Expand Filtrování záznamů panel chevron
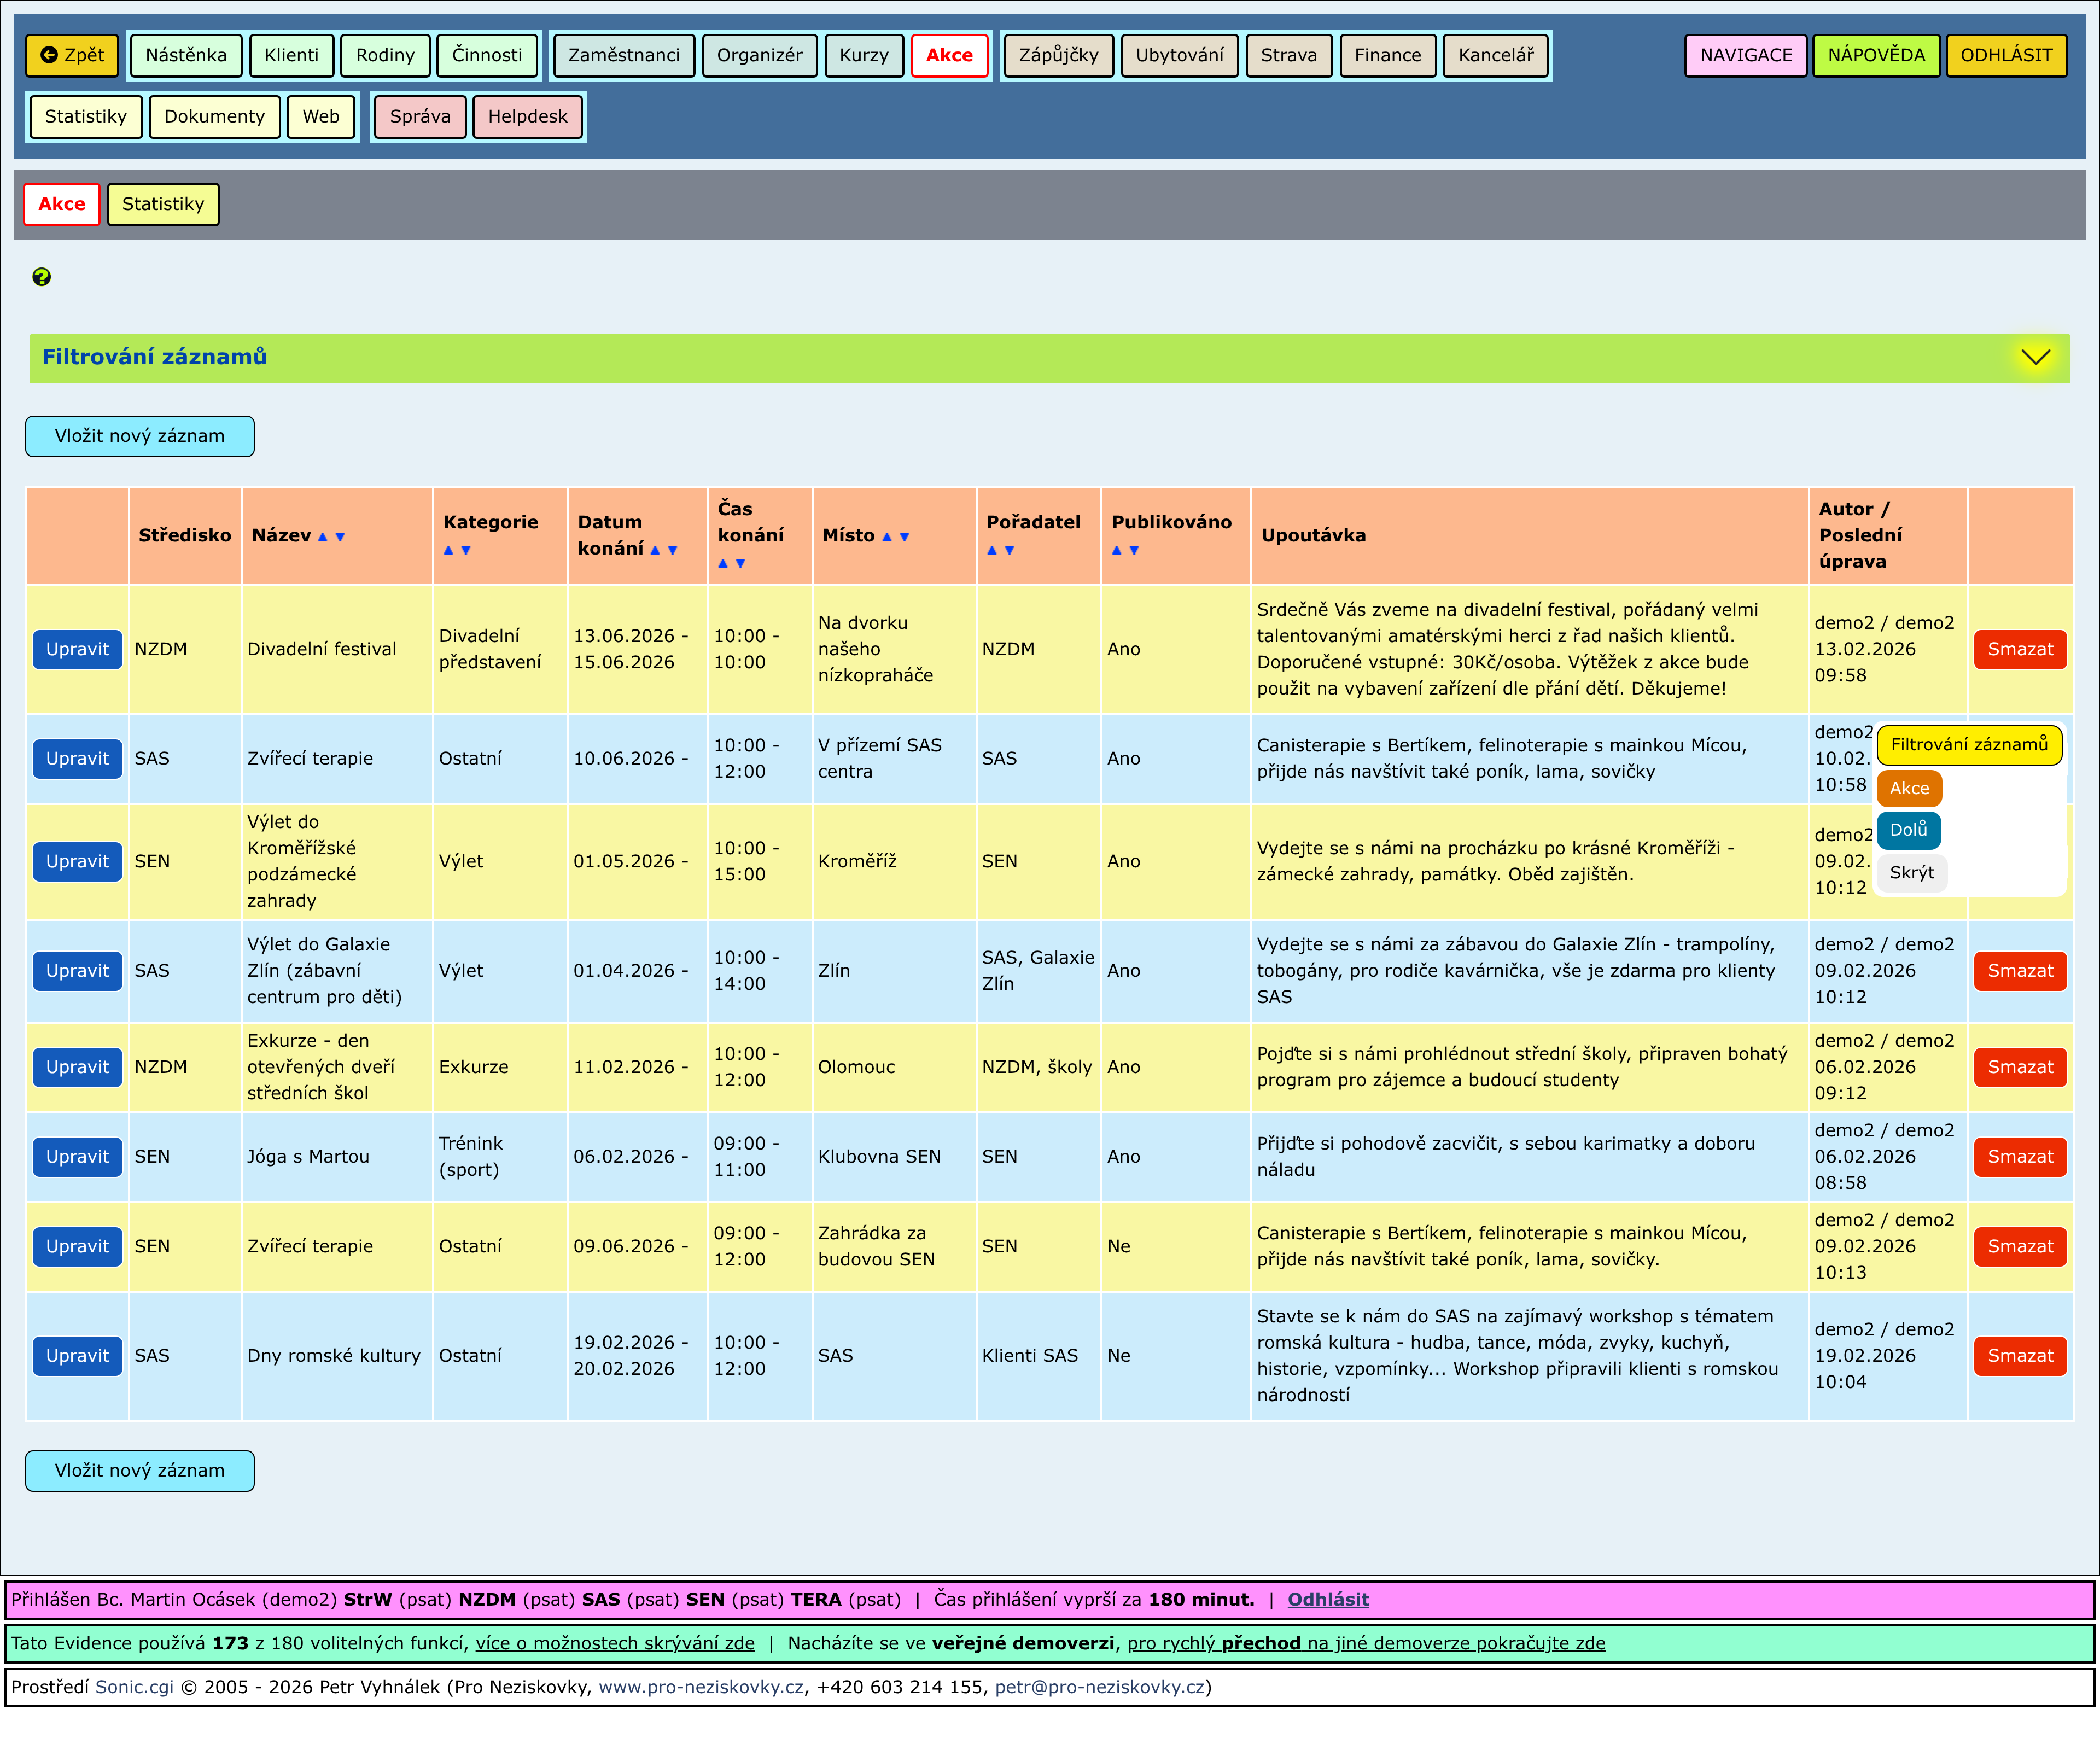 tap(2035, 357)
